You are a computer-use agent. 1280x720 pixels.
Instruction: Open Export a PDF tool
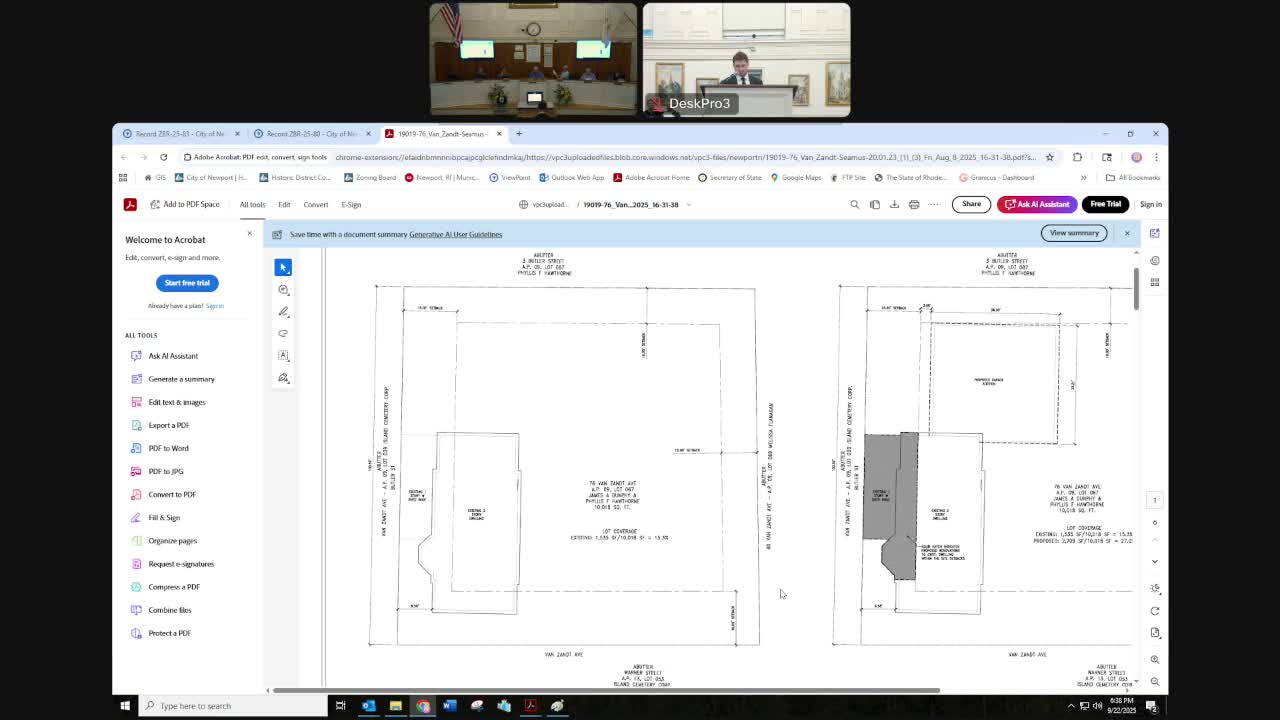coord(169,425)
